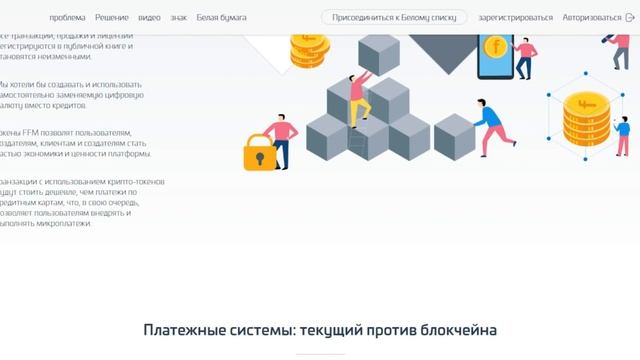Click the "Авторизоваться" link
The image size is (640, 360).
[592, 18]
